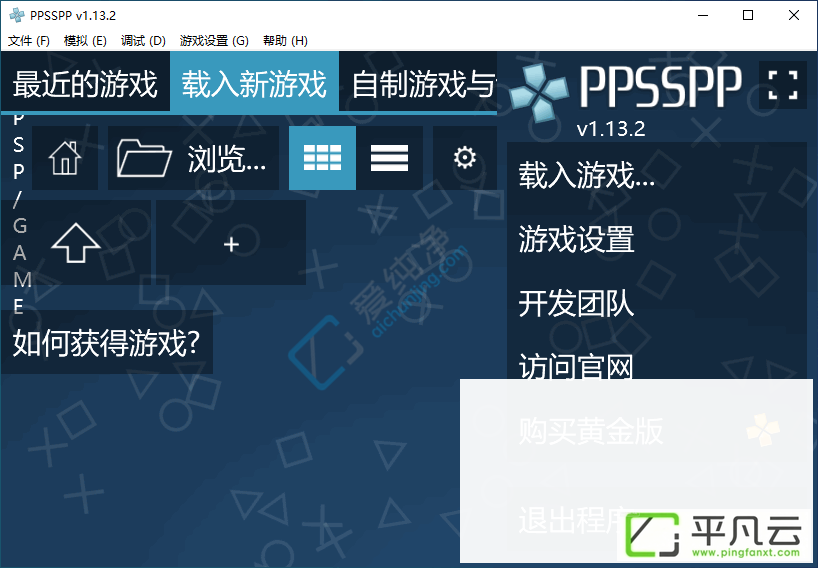Go to home directory via house icon
The width and height of the screenshot is (818, 568).
(65, 158)
